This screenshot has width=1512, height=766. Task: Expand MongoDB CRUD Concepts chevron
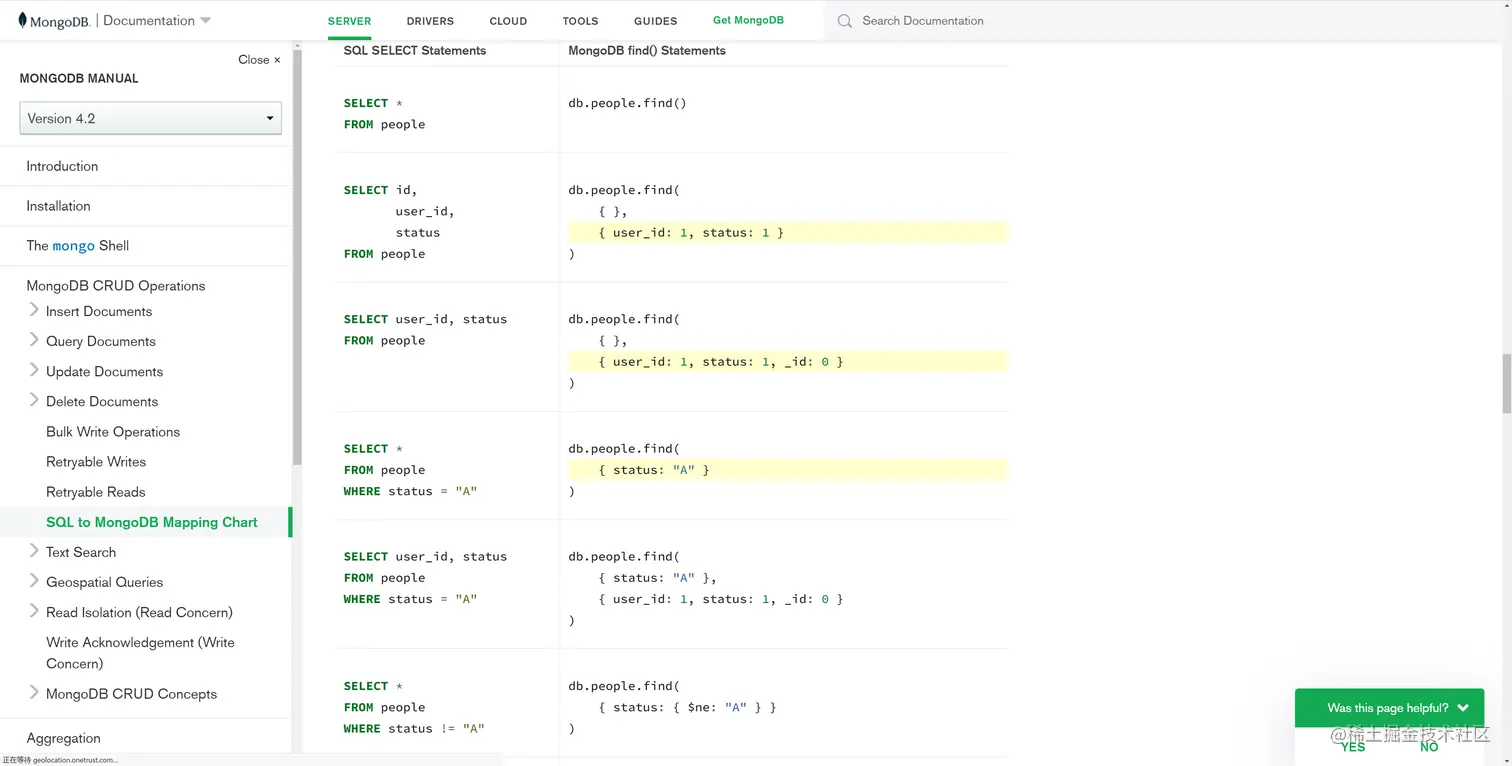[x=34, y=693]
